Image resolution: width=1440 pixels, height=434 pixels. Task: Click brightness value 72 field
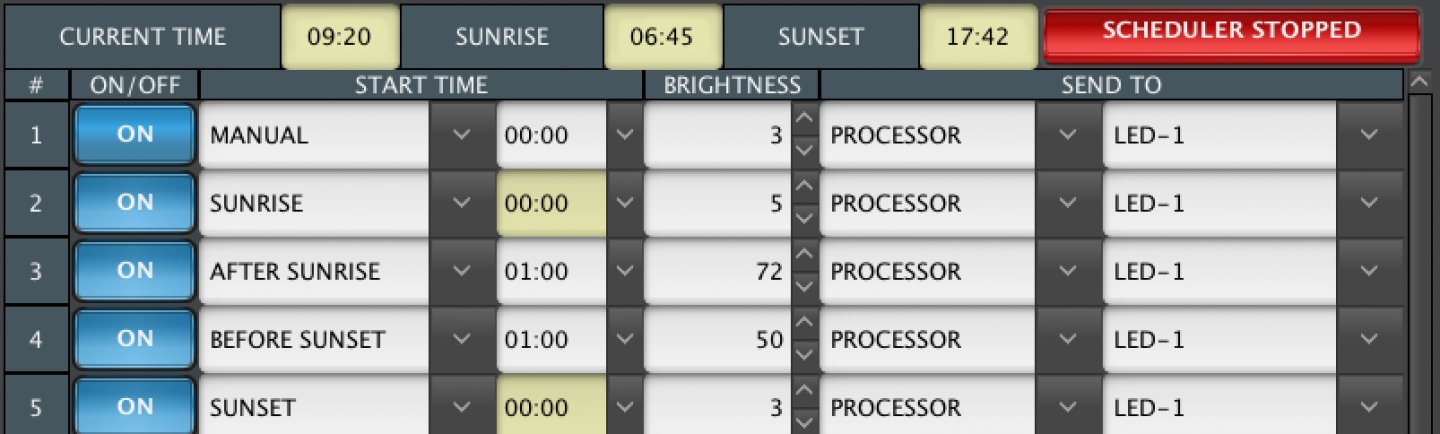[716, 271]
